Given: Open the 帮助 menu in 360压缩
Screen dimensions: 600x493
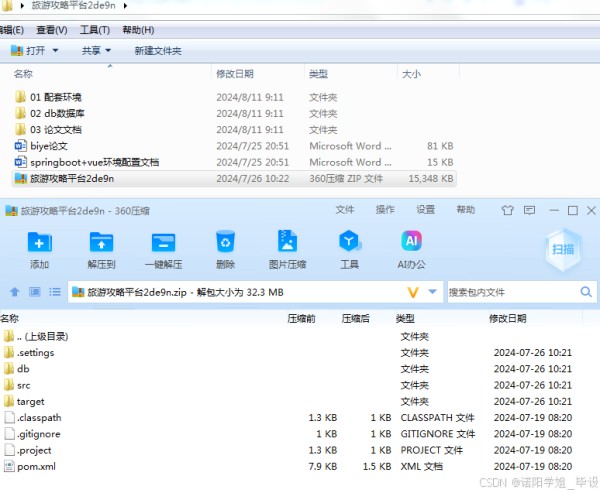Looking at the screenshot, I should coord(466,210).
